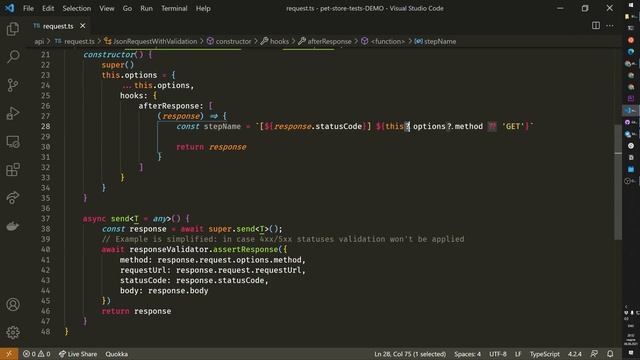This screenshot has width=640, height=360.
Task: Click 'super()' call on line 22
Action: pyautogui.click(x=118, y=65)
